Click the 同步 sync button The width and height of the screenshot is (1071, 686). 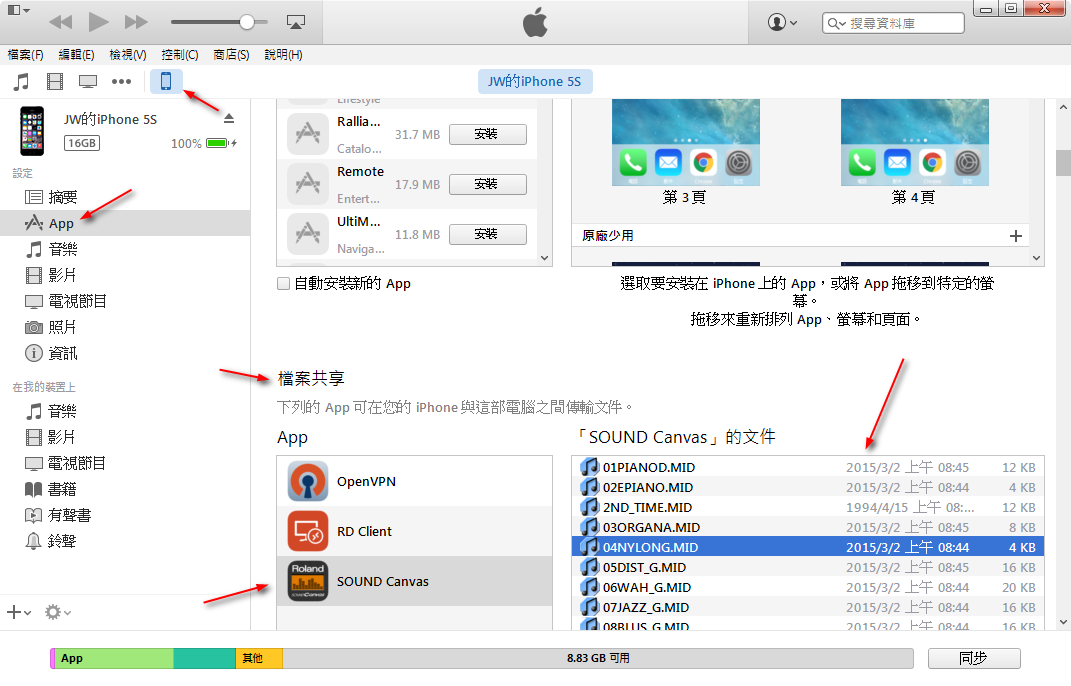pyautogui.click(x=974, y=659)
